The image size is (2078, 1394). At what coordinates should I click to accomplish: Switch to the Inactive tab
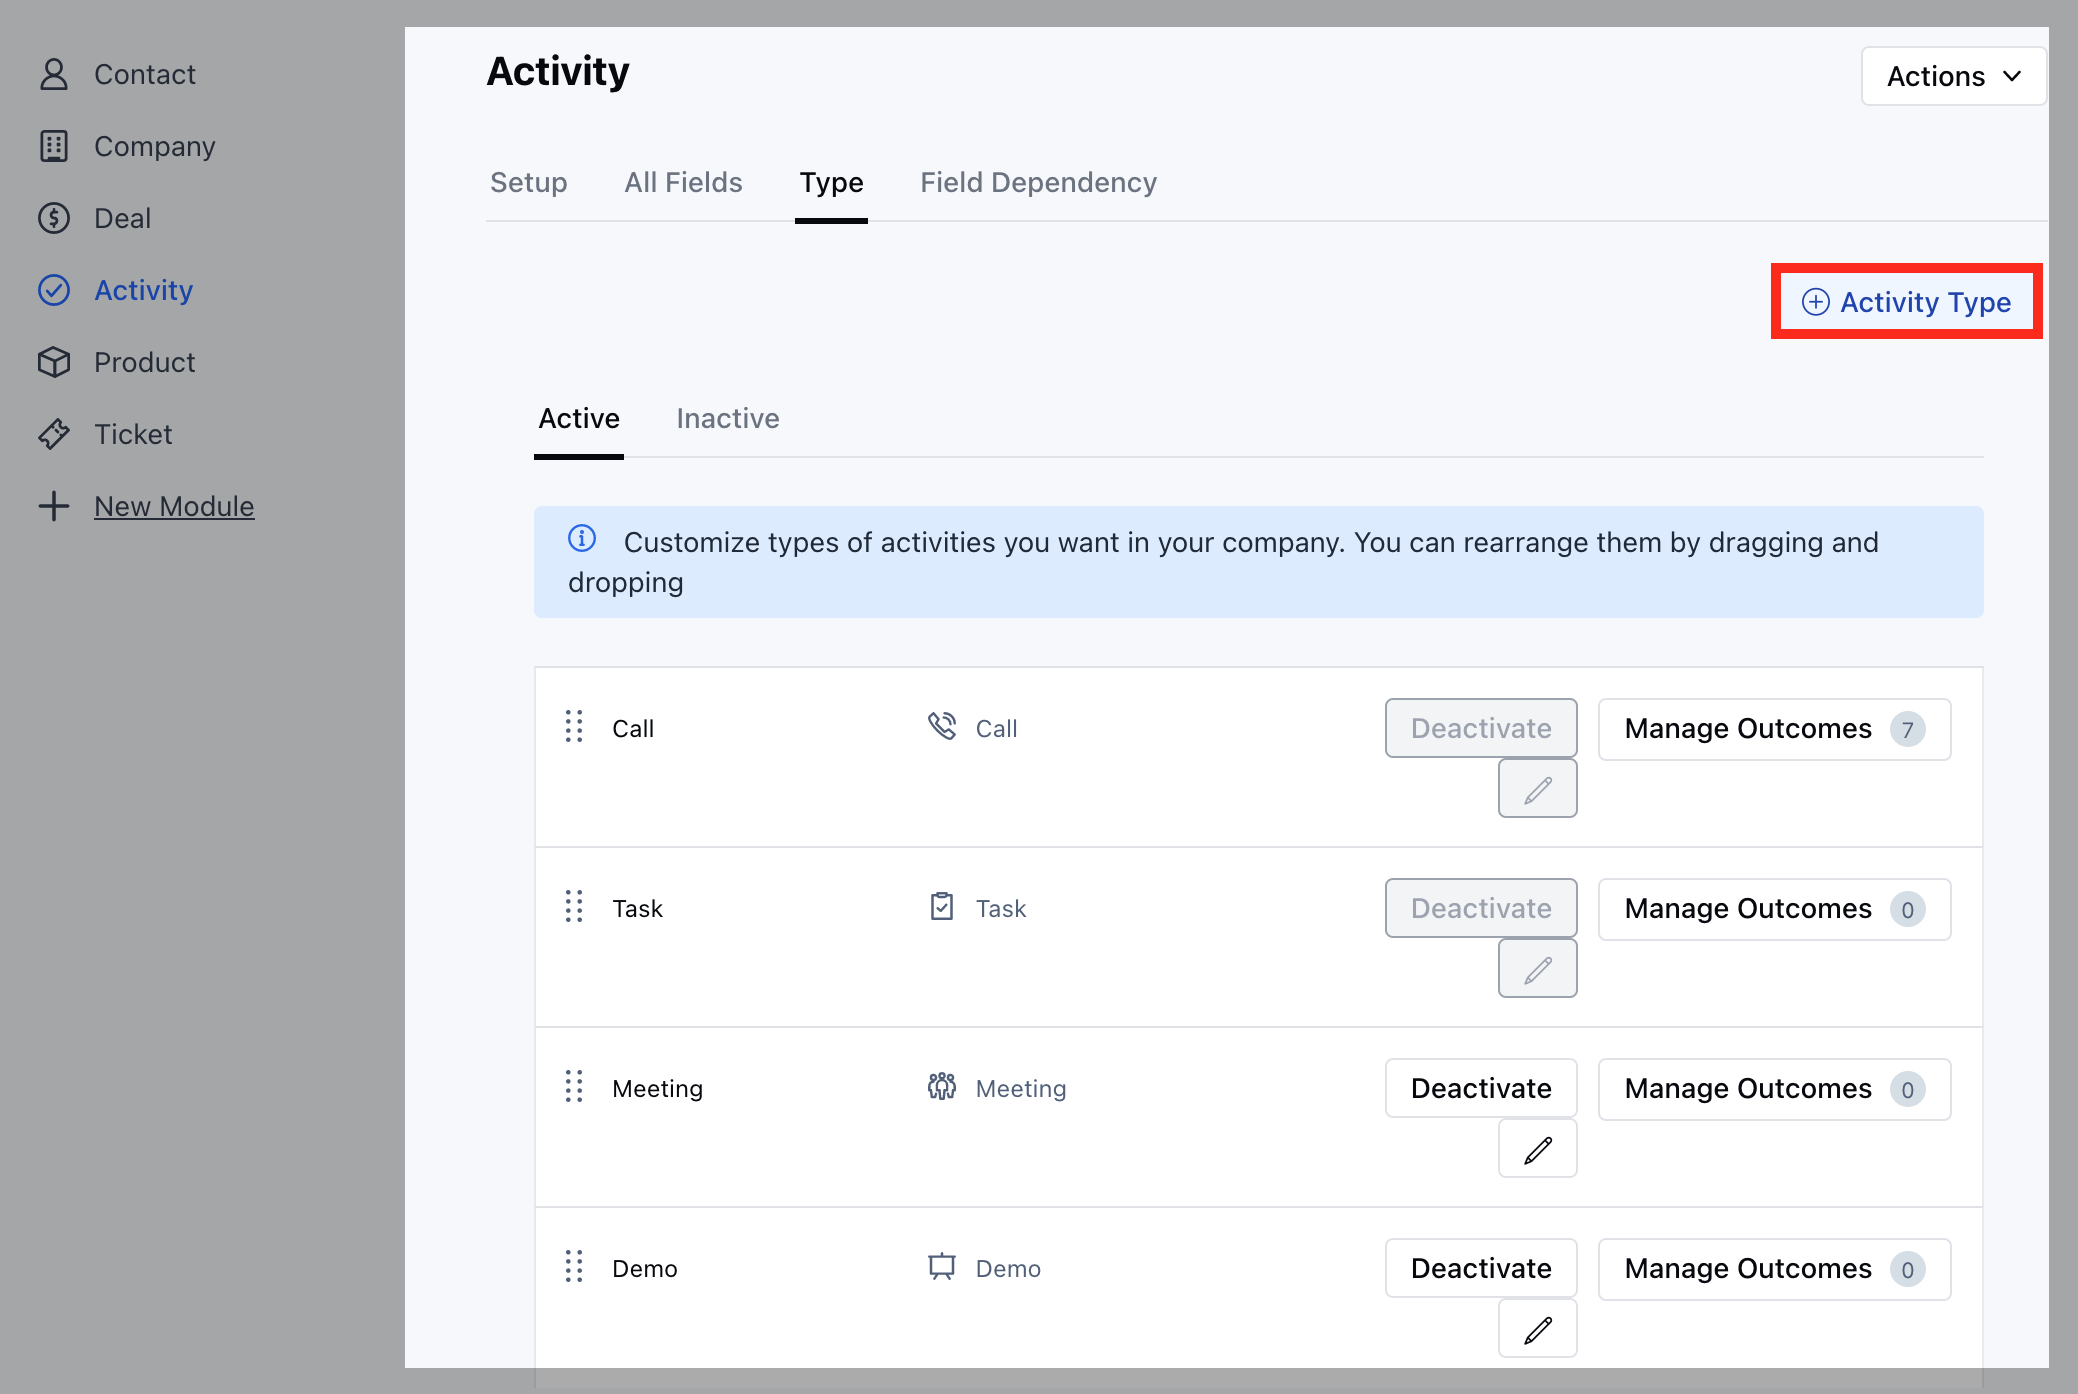(727, 418)
